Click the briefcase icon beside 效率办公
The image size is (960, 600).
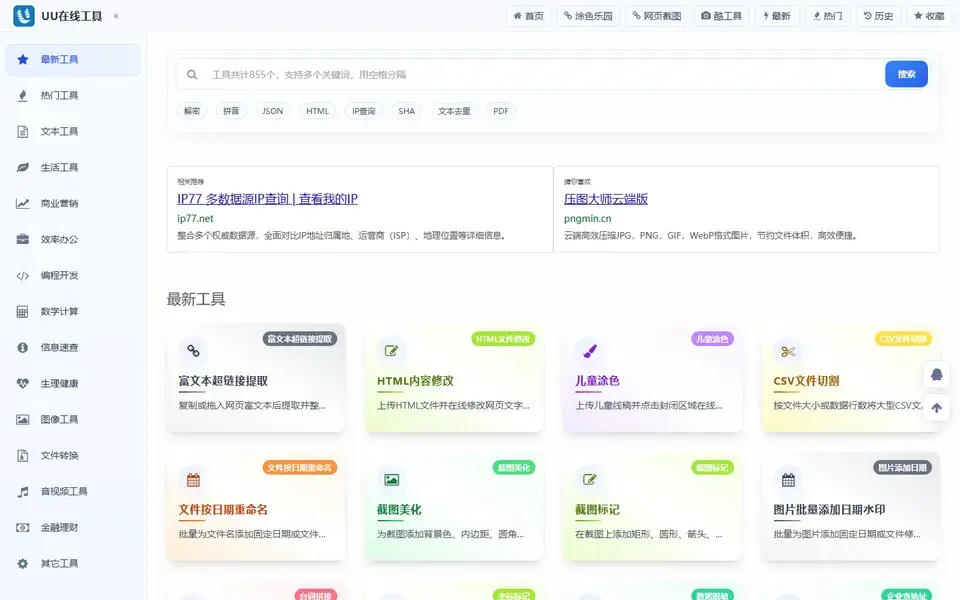(x=23, y=239)
